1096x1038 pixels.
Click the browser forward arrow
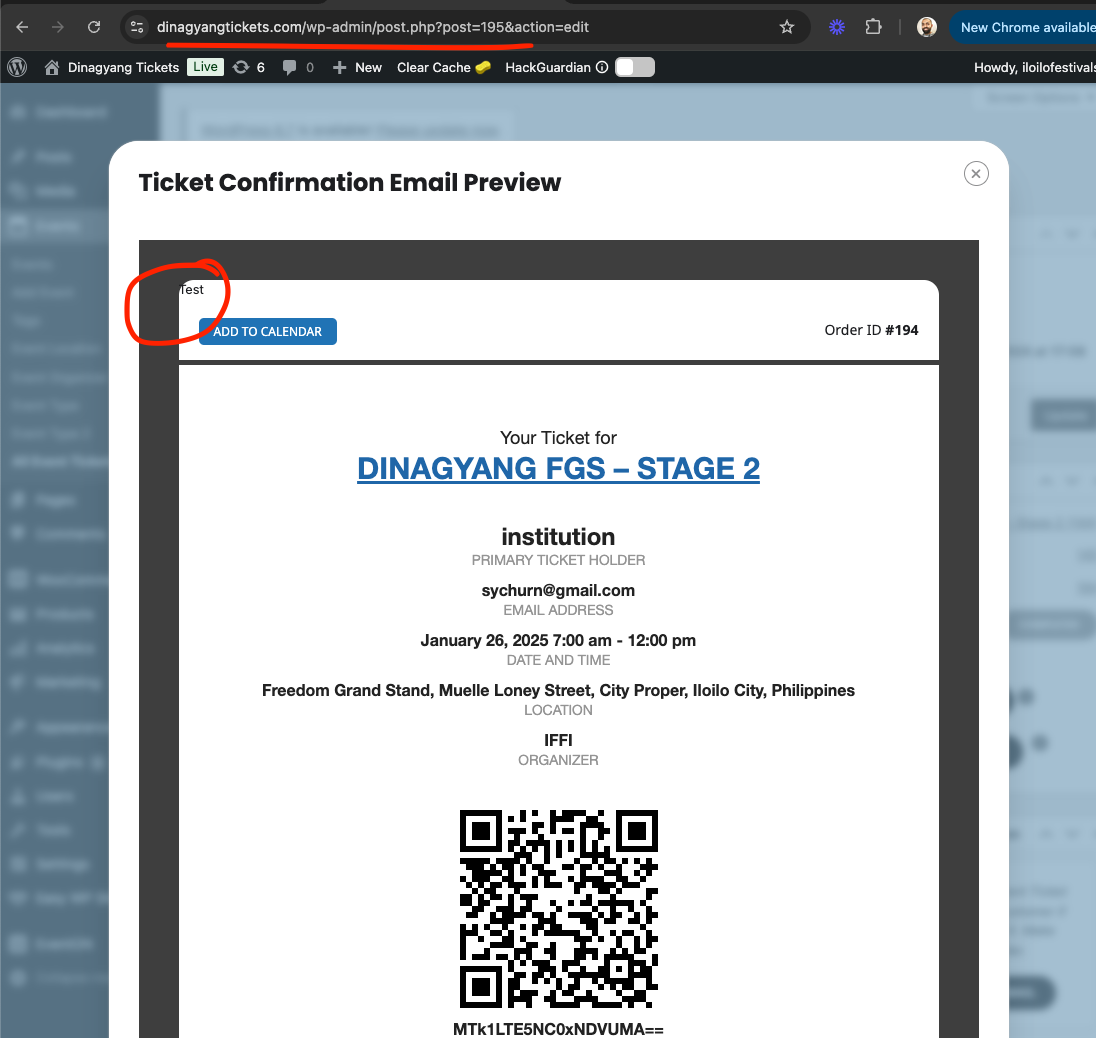click(58, 27)
